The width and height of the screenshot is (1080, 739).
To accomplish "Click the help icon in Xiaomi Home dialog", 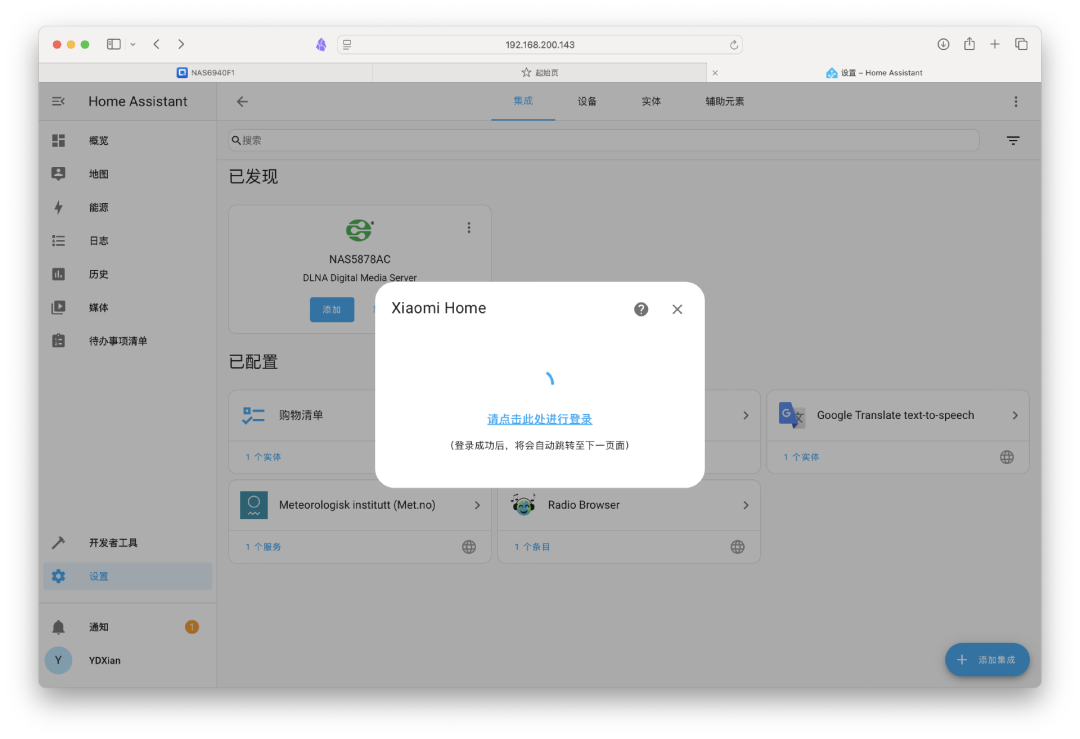I will [641, 309].
